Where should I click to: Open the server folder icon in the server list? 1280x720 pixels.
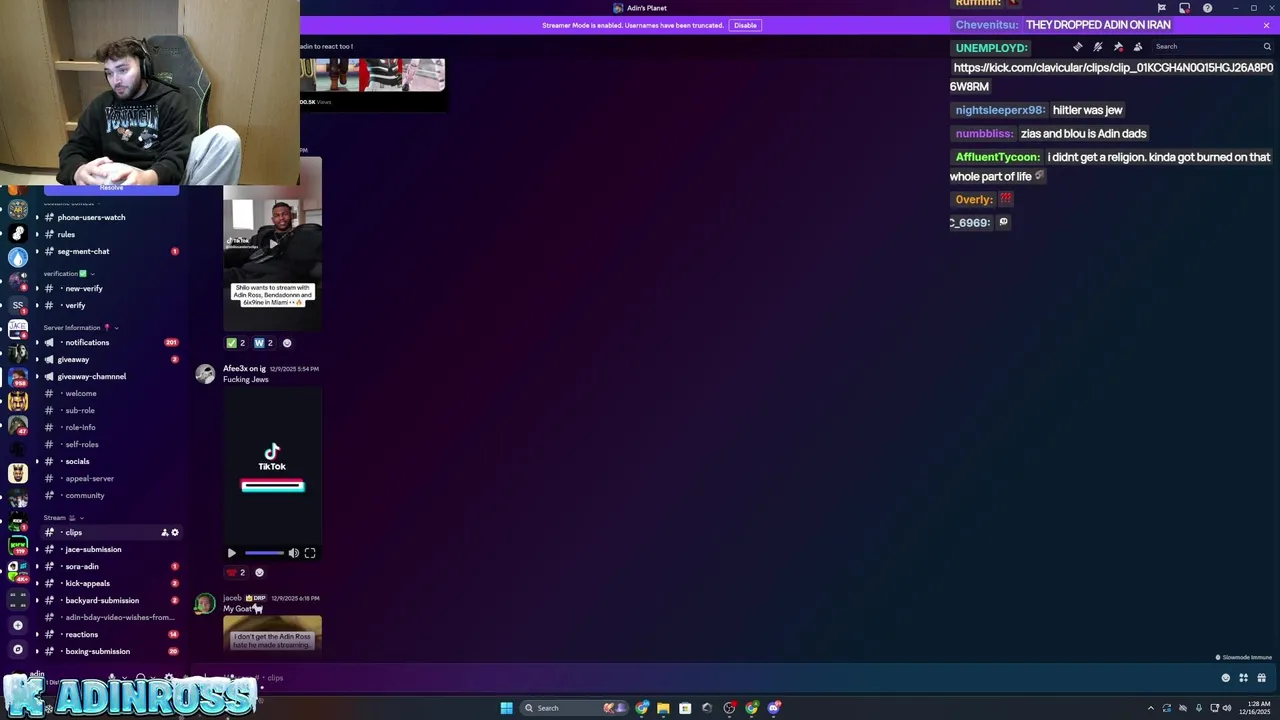tap(17, 598)
